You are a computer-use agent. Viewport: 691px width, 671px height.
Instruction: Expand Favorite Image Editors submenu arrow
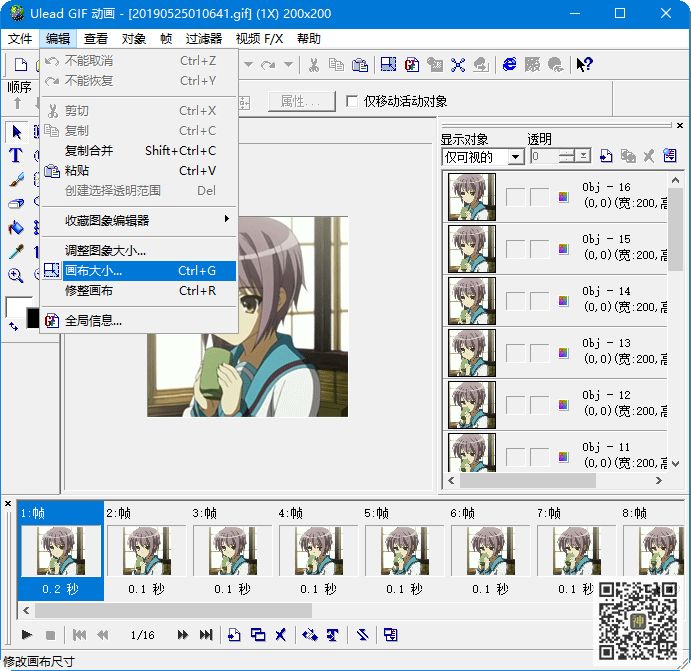pyautogui.click(x=227, y=219)
